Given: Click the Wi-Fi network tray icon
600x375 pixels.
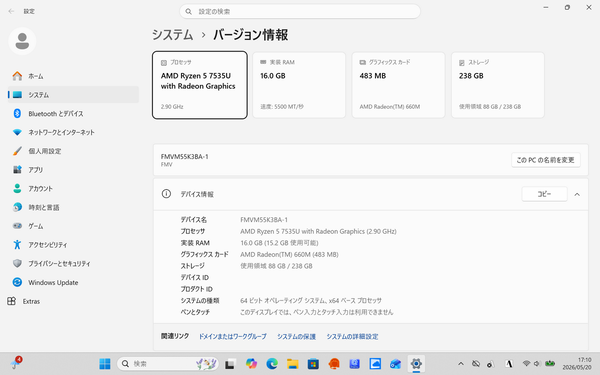Looking at the screenshot, I should pyautogui.click(x=527, y=364).
